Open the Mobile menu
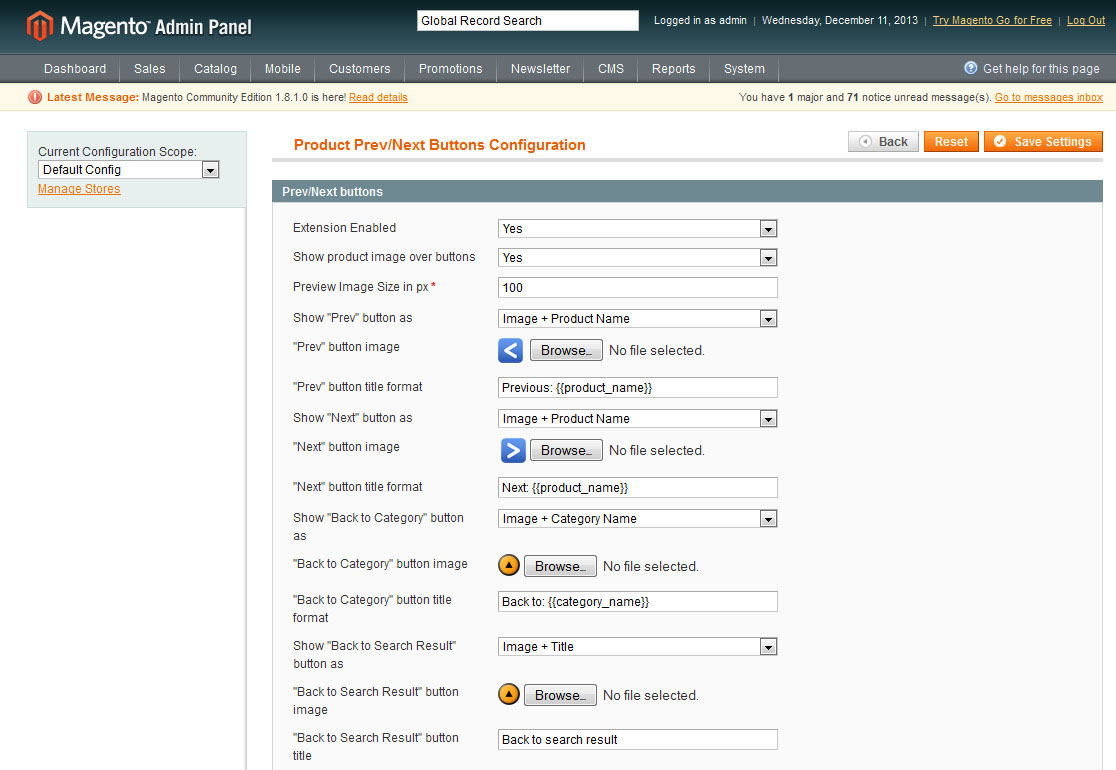The width and height of the screenshot is (1116, 770). 283,69
